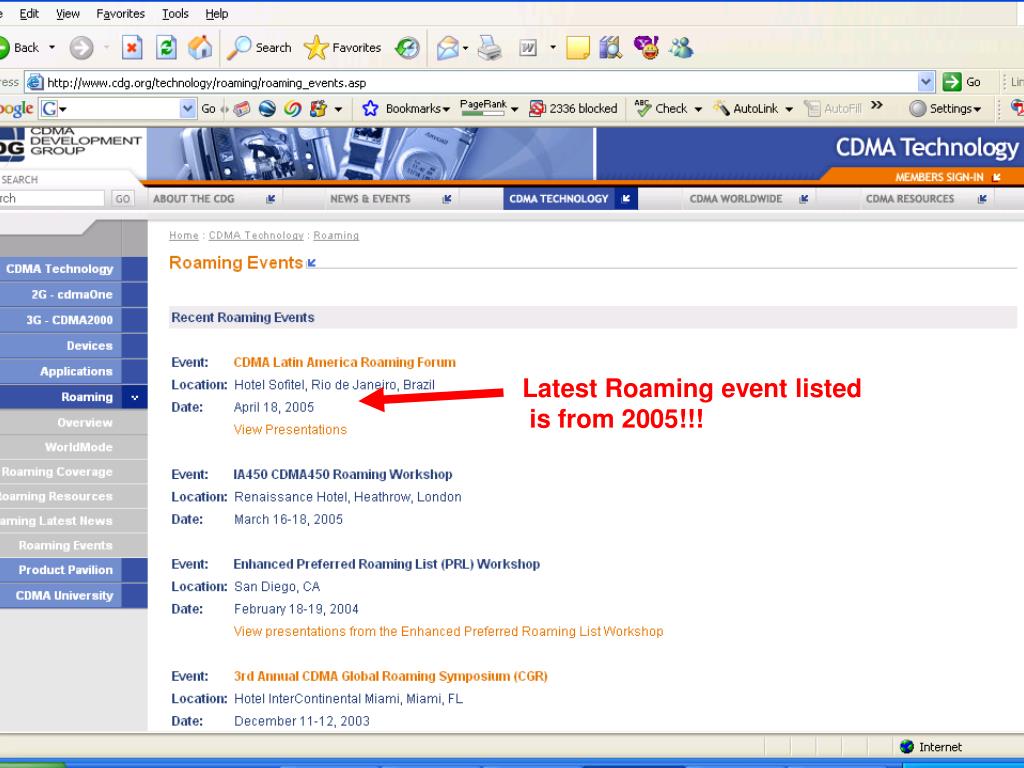The image size is (1024, 768).
Task: Print the page using the printer icon
Action: (490, 48)
